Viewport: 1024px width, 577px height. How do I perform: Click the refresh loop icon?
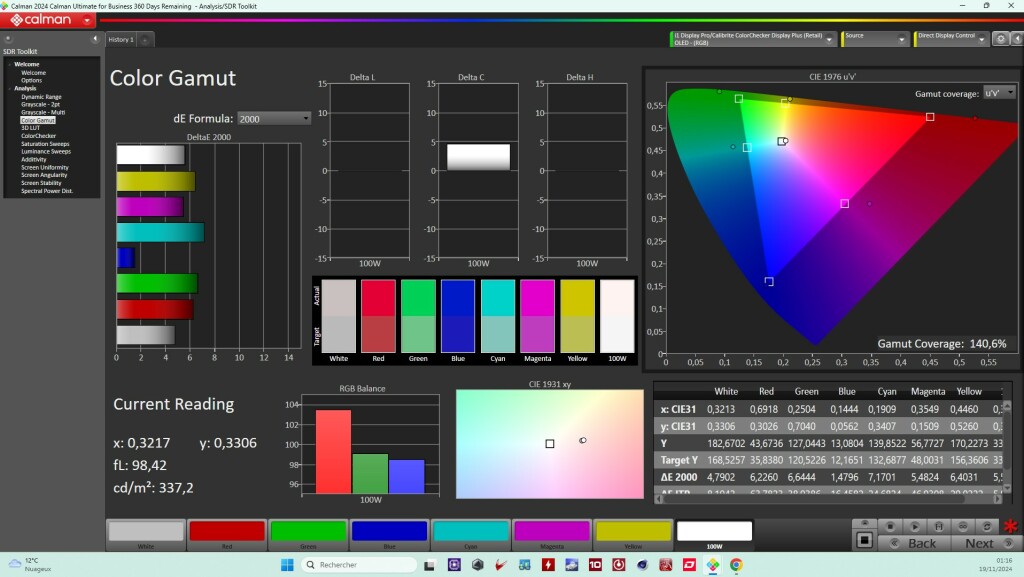point(987,526)
